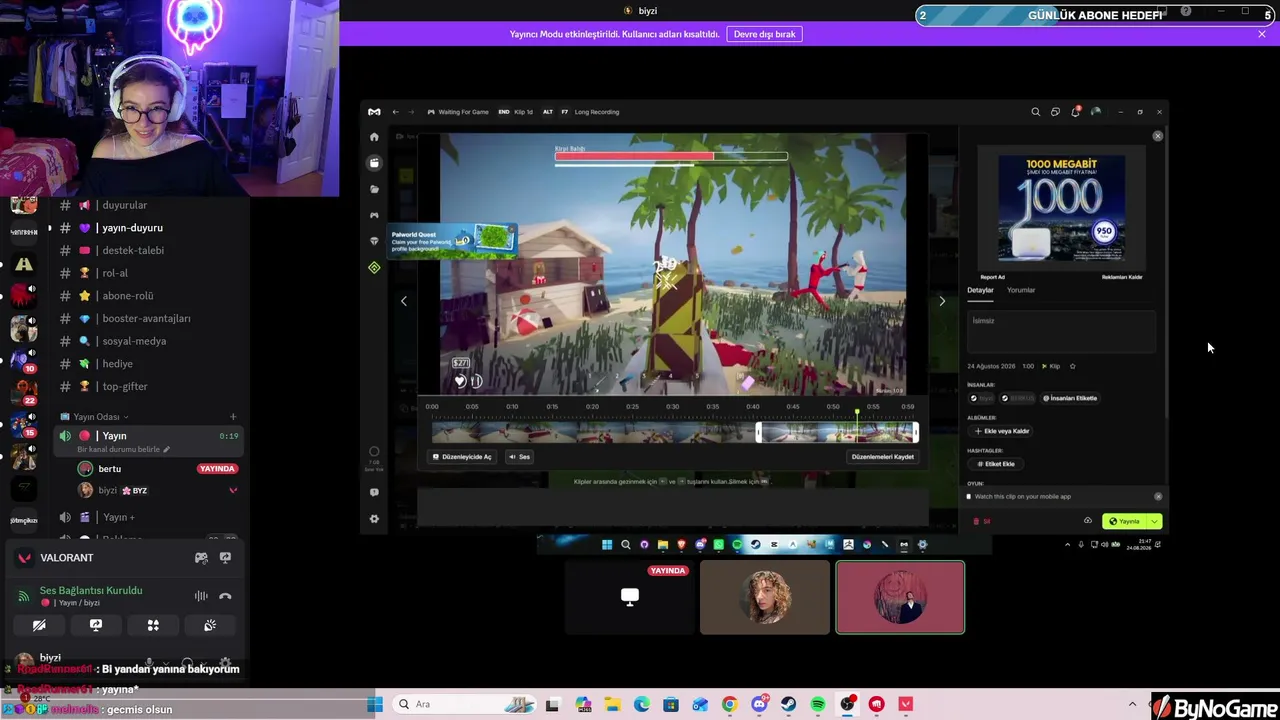Viewport: 1280px width, 720px height.
Task: Open Medal notifications bell
Action: click(x=1075, y=112)
